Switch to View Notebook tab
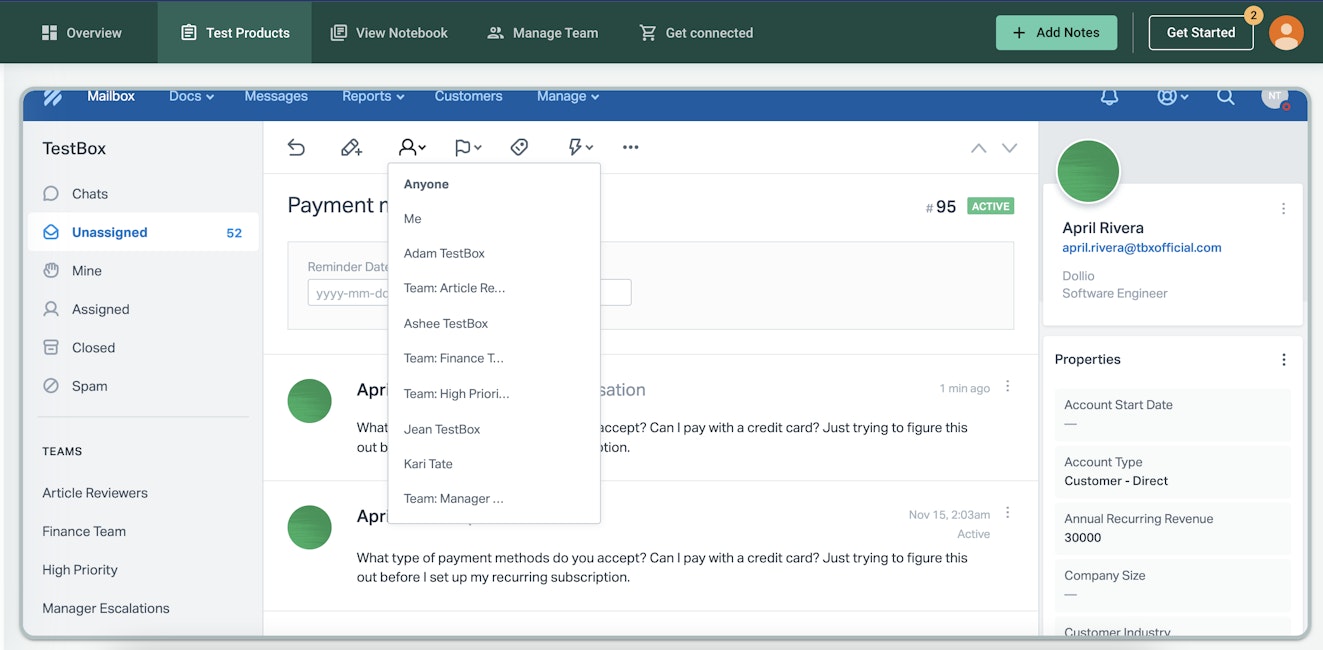Image resolution: width=1323 pixels, height=650 pixels. point(389,33)
